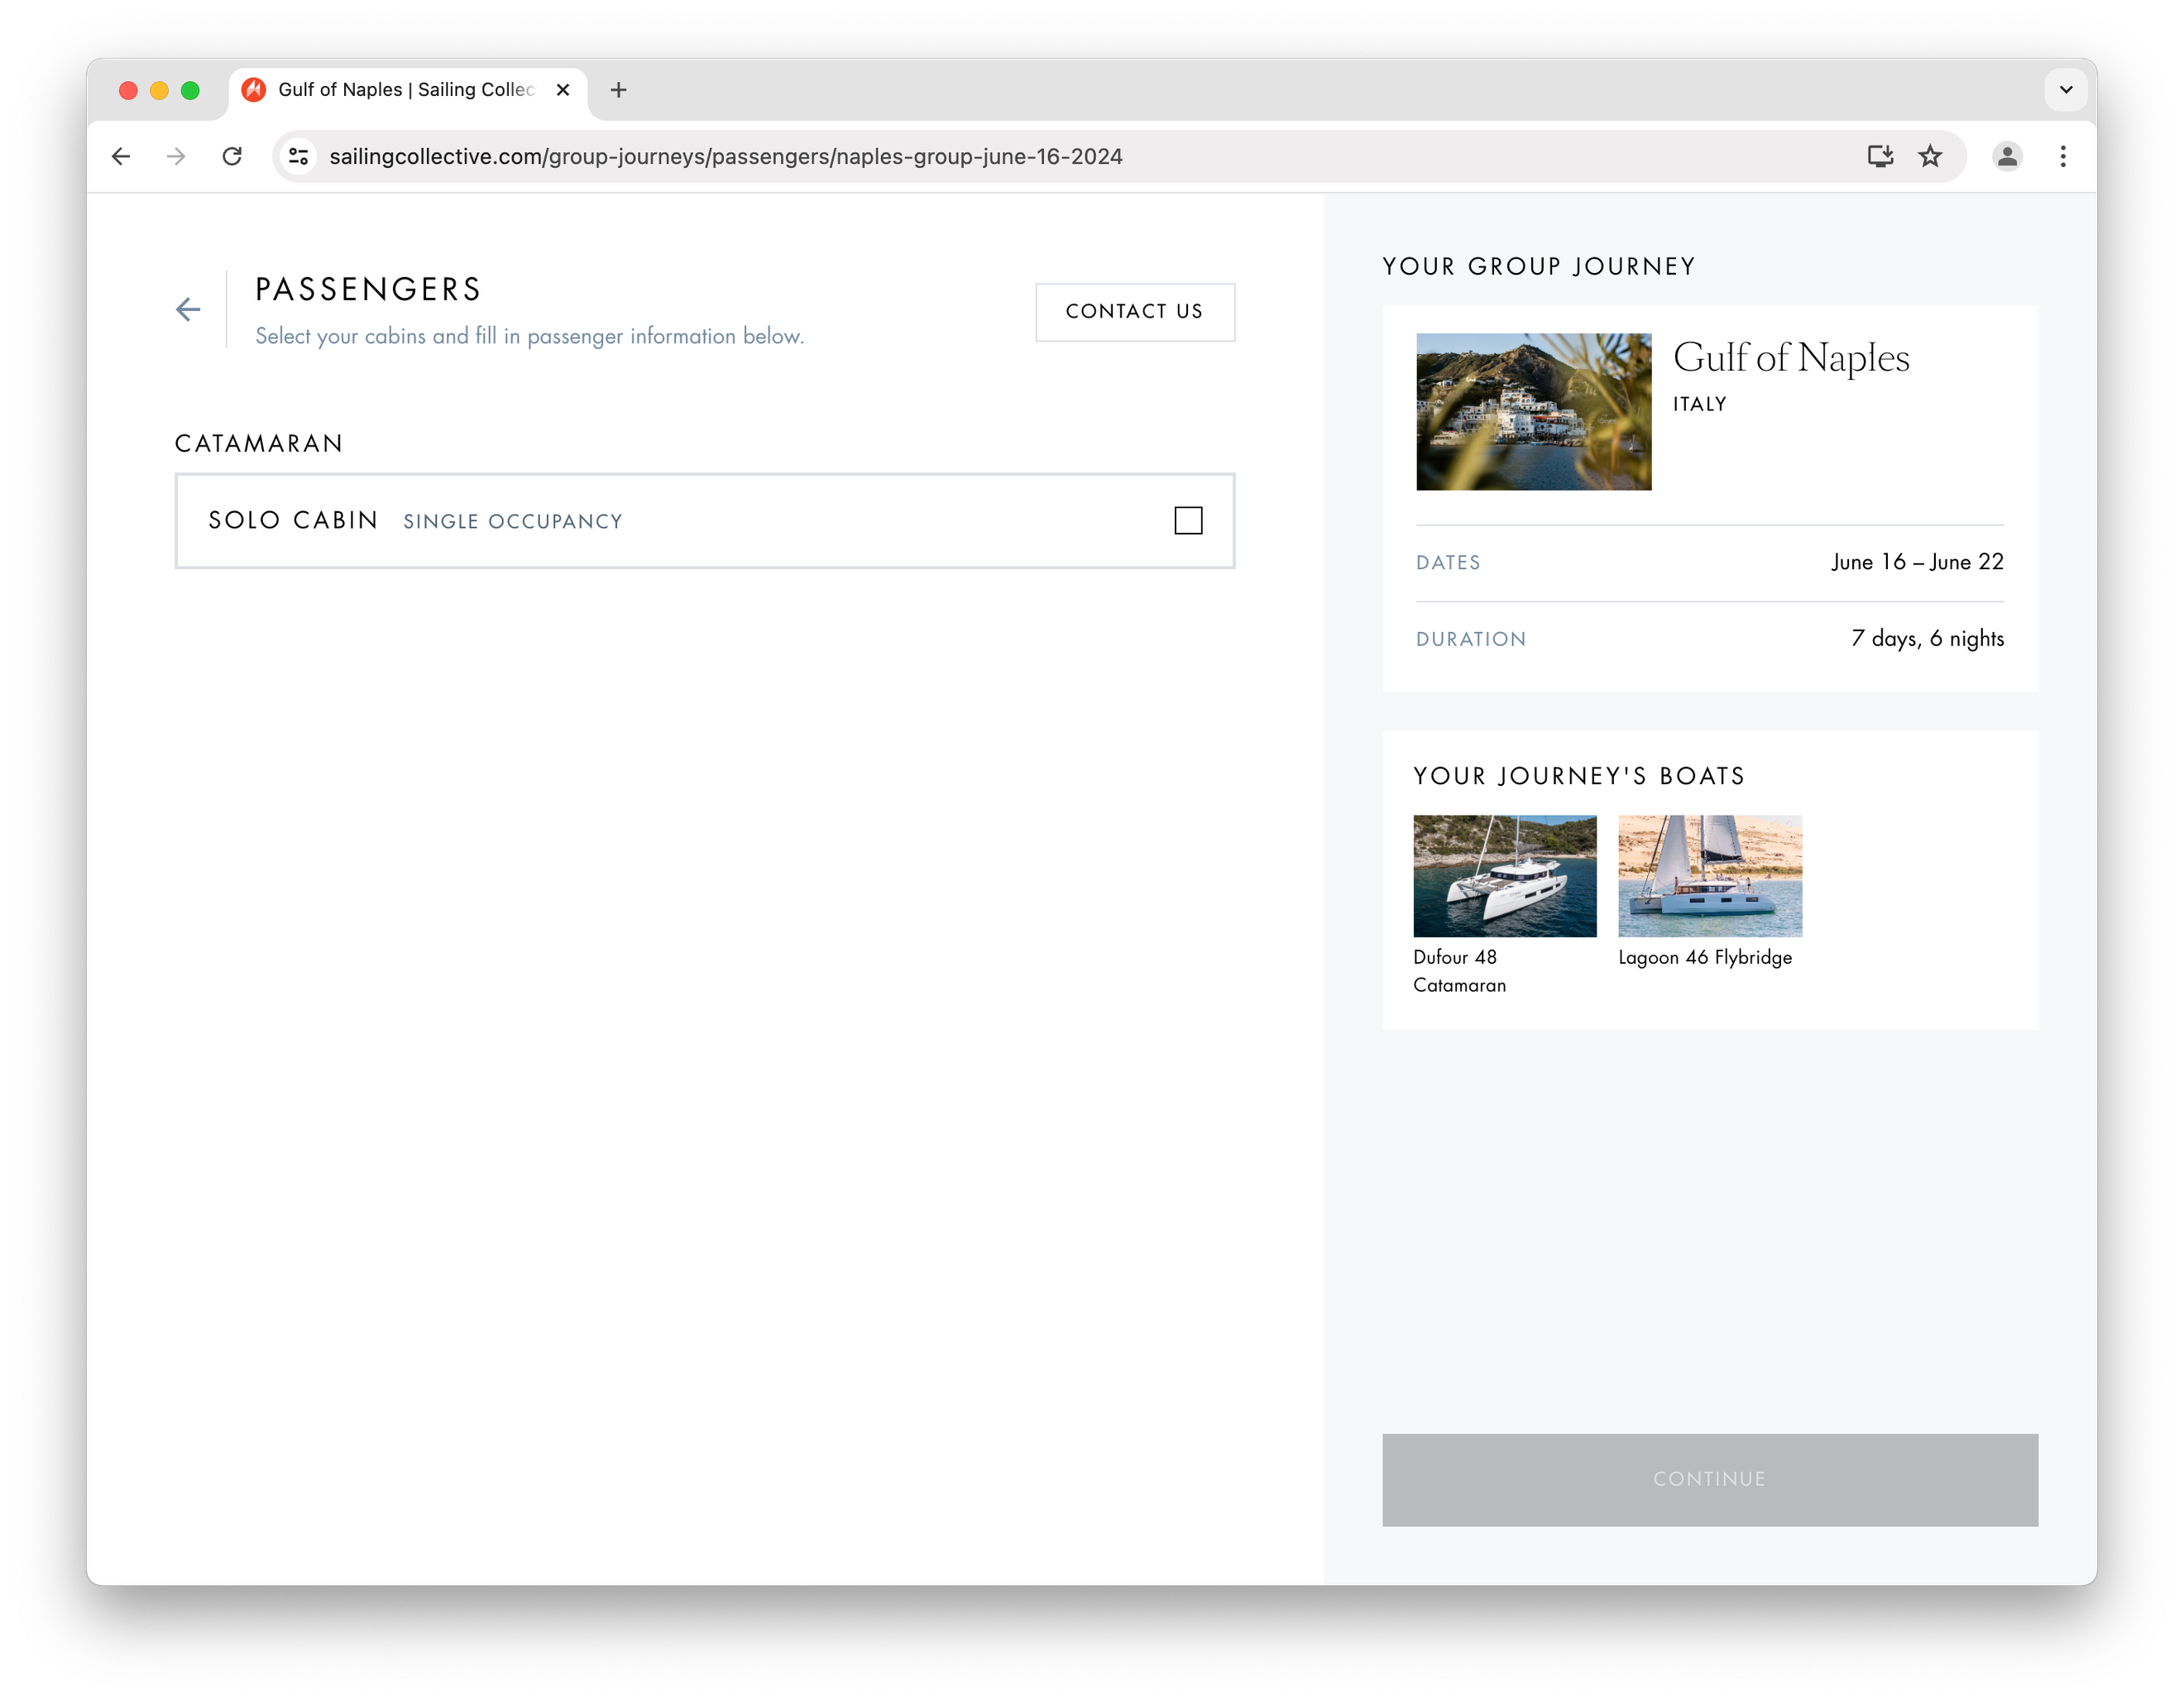This screenshot has height=1700, width=2184.
Task: Click the Gulf of Naples destination photo
Action: pos(1533,412)
